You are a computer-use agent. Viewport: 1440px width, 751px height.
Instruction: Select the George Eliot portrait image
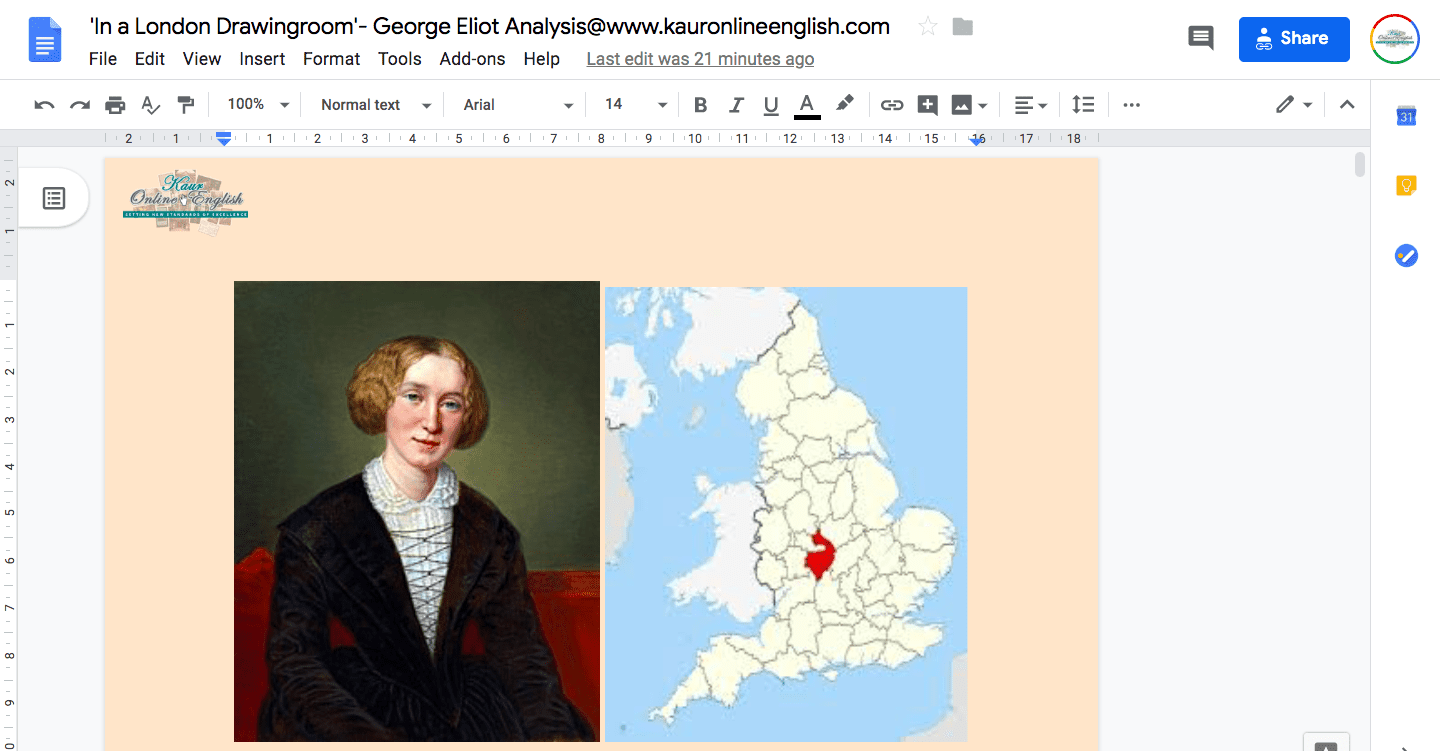pos(417,511)
